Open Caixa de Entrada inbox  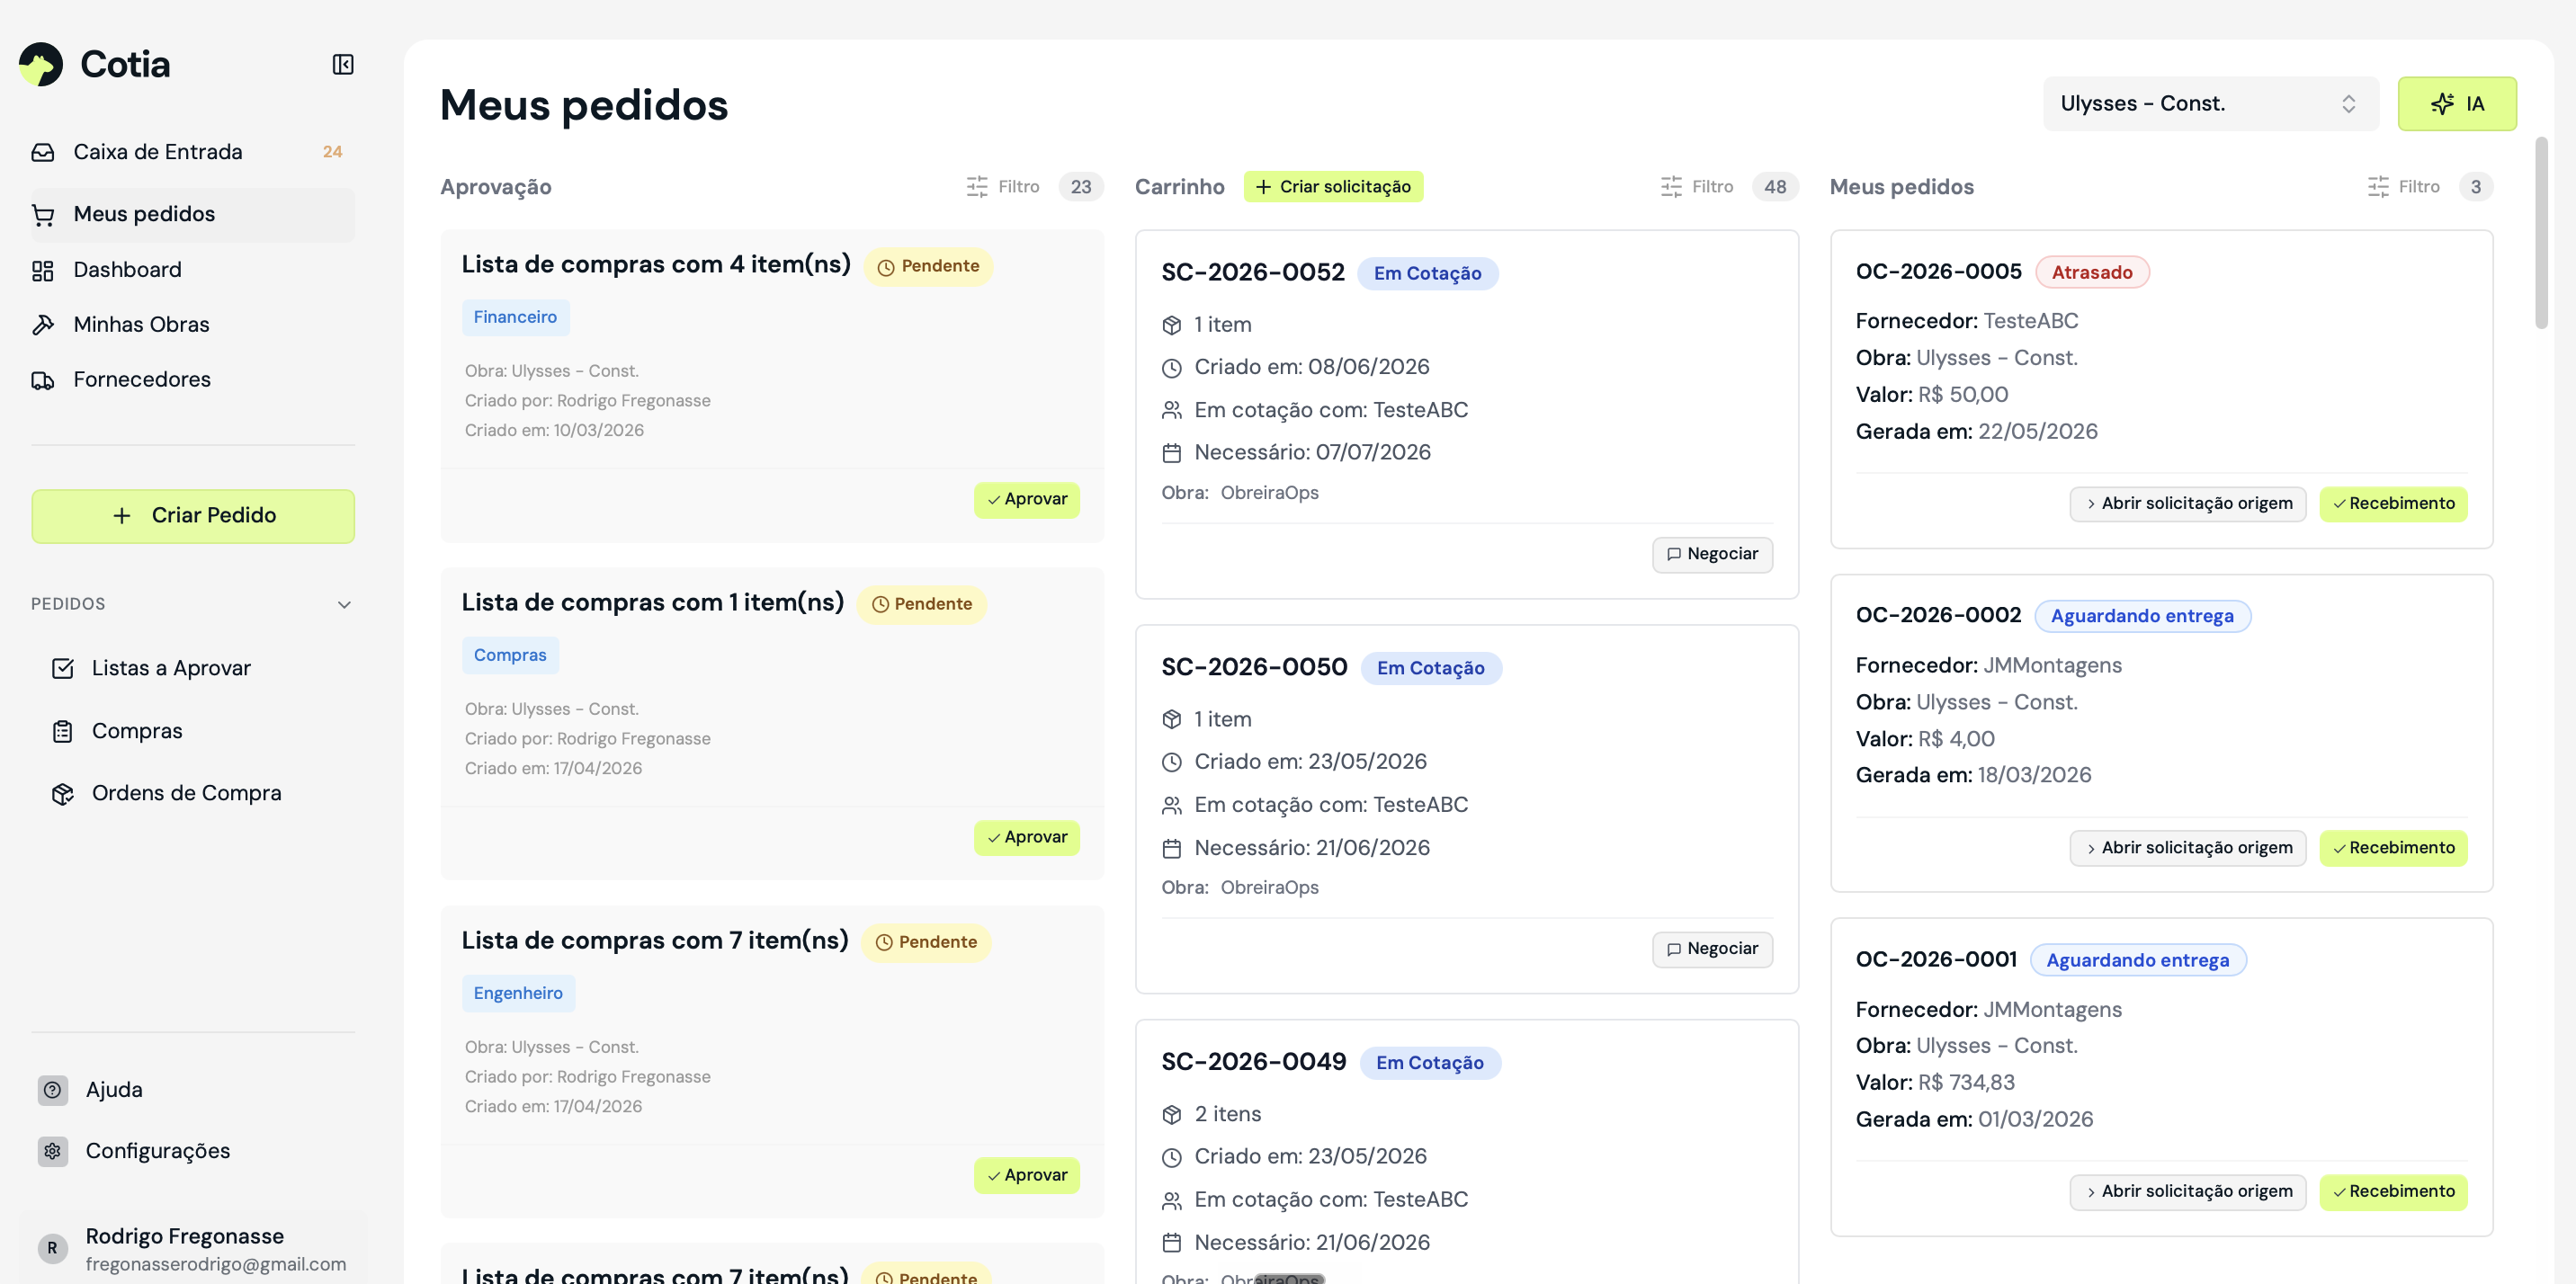coord(192,152)
